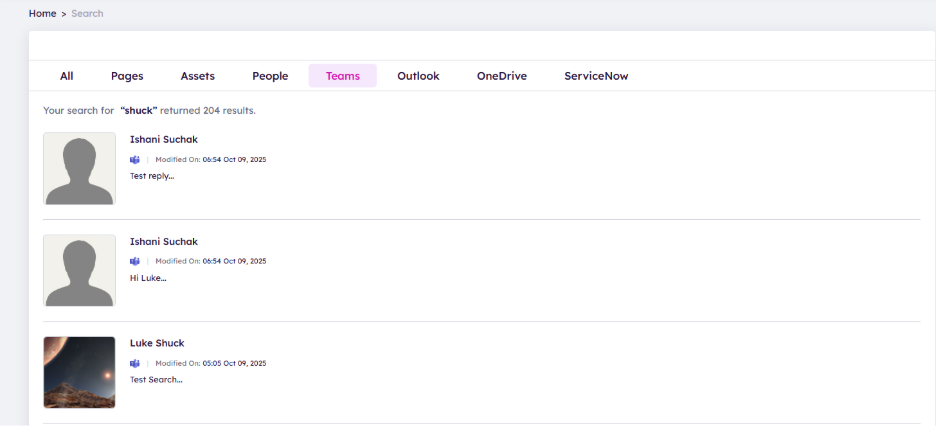Click the 'Hi Luke...' message snippet
Image resolution: width=936 pixels, height=426 pixels.
[x=148, y=278]
